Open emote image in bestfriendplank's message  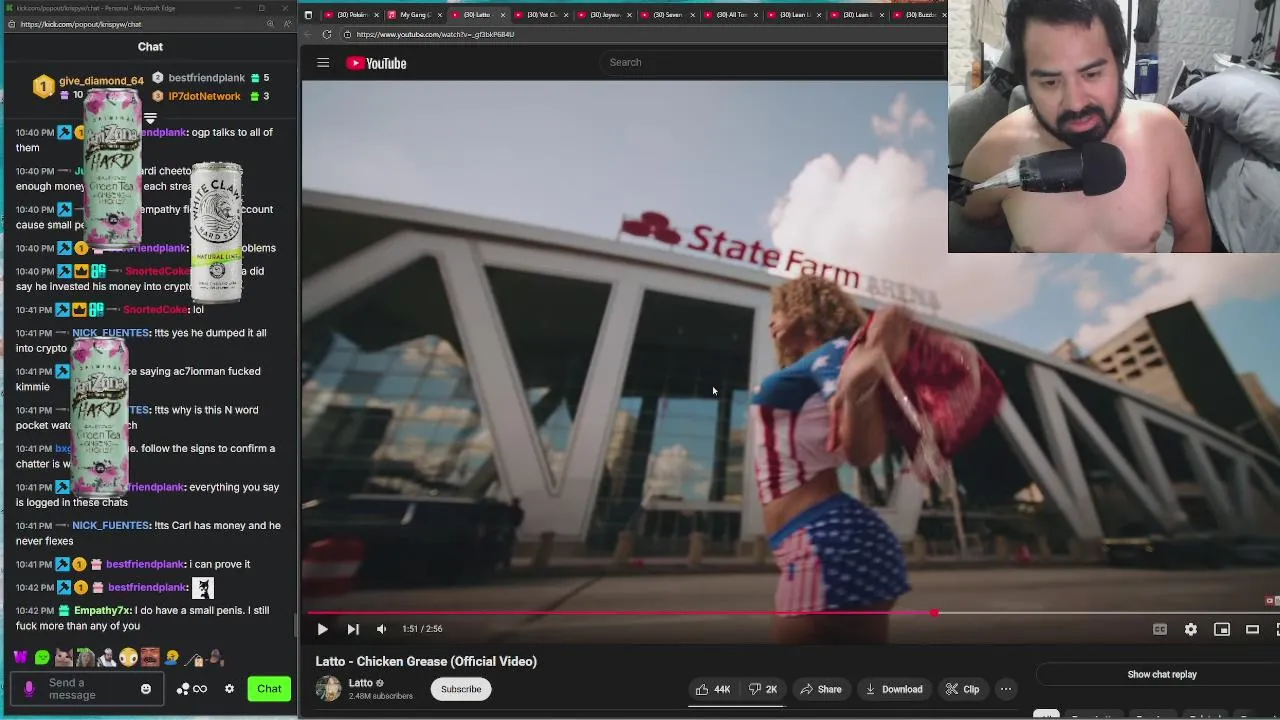click(203, 588)
